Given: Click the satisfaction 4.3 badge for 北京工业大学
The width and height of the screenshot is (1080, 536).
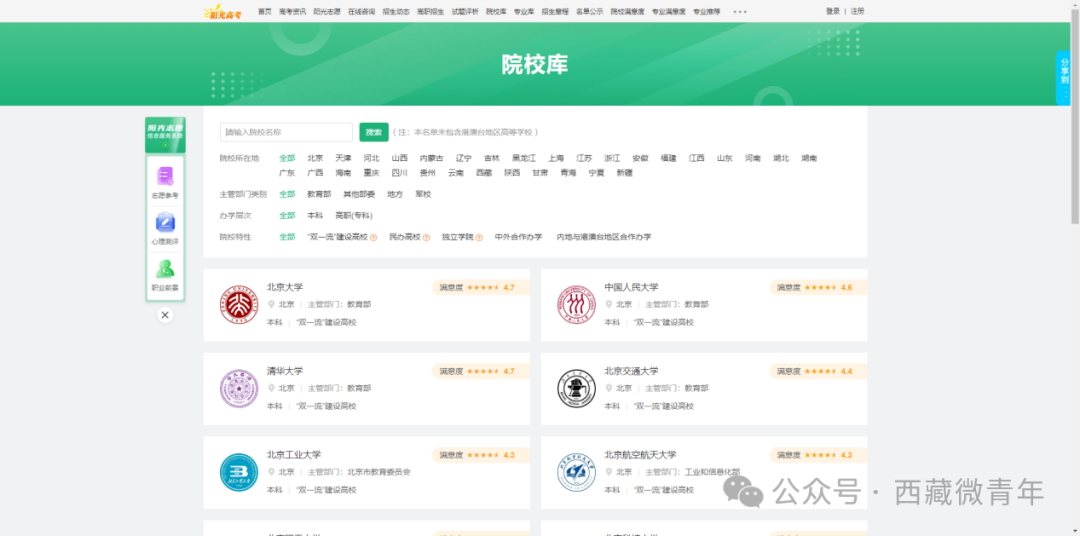Looking at the screenshot, I should coord(481,455).
